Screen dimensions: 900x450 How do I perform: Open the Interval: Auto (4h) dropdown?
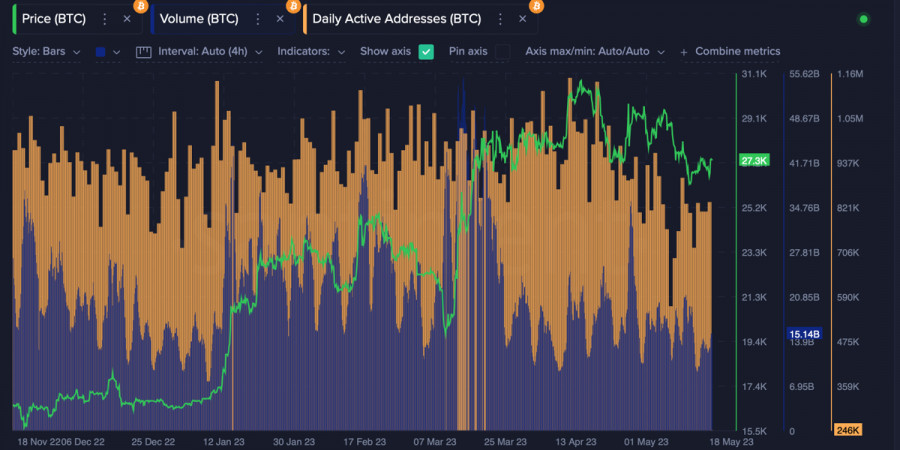pyautogui.click(x=208, y=51)
